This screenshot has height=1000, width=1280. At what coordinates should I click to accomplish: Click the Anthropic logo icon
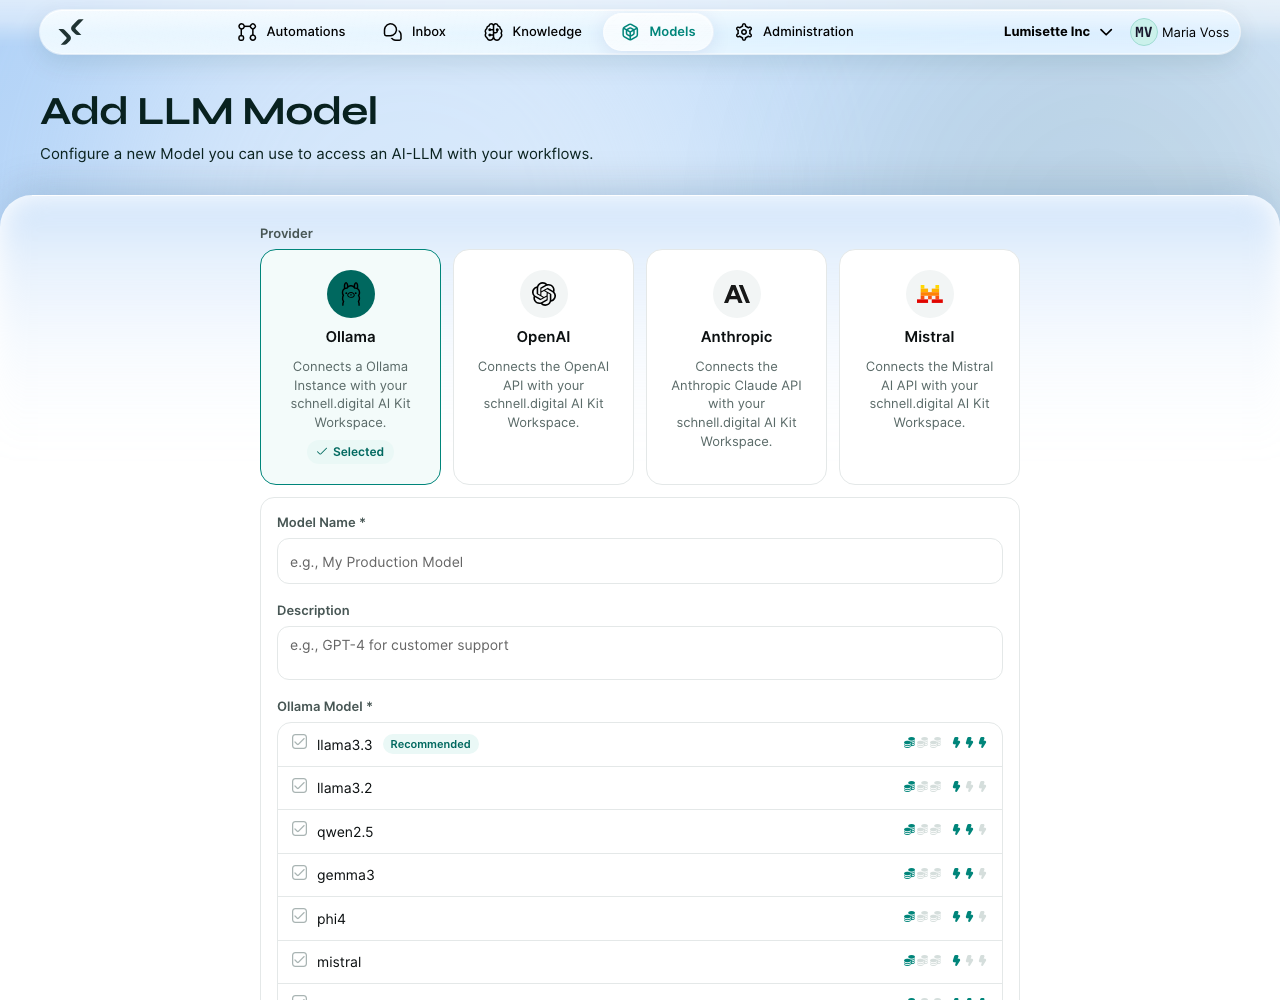(737, 294)
